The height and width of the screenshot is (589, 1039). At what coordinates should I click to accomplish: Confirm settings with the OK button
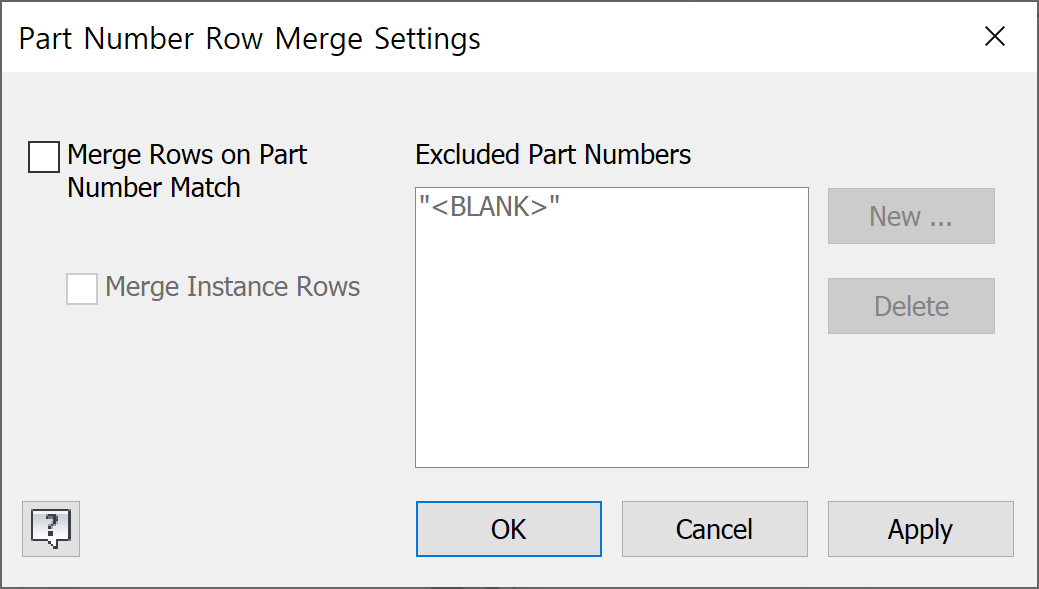pos(508,529)
